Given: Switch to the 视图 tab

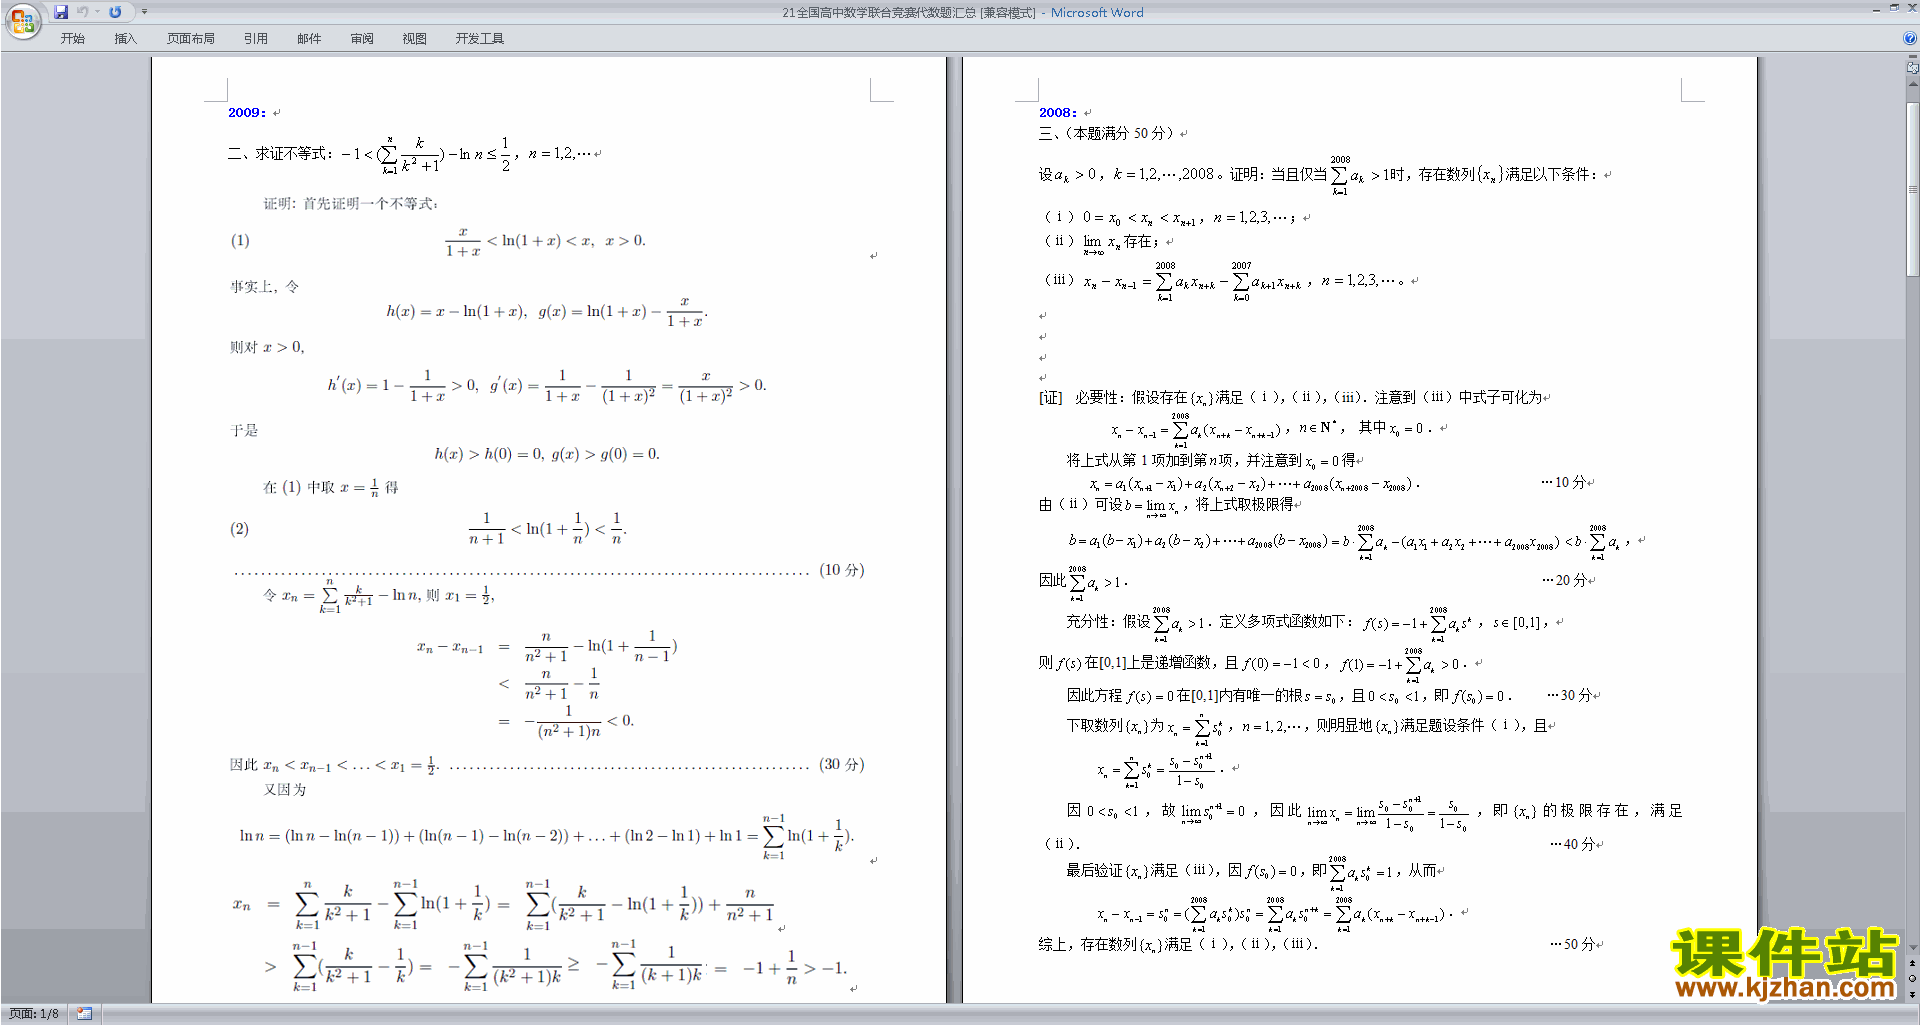Looking at the screenshot, I should click(414, 38).
